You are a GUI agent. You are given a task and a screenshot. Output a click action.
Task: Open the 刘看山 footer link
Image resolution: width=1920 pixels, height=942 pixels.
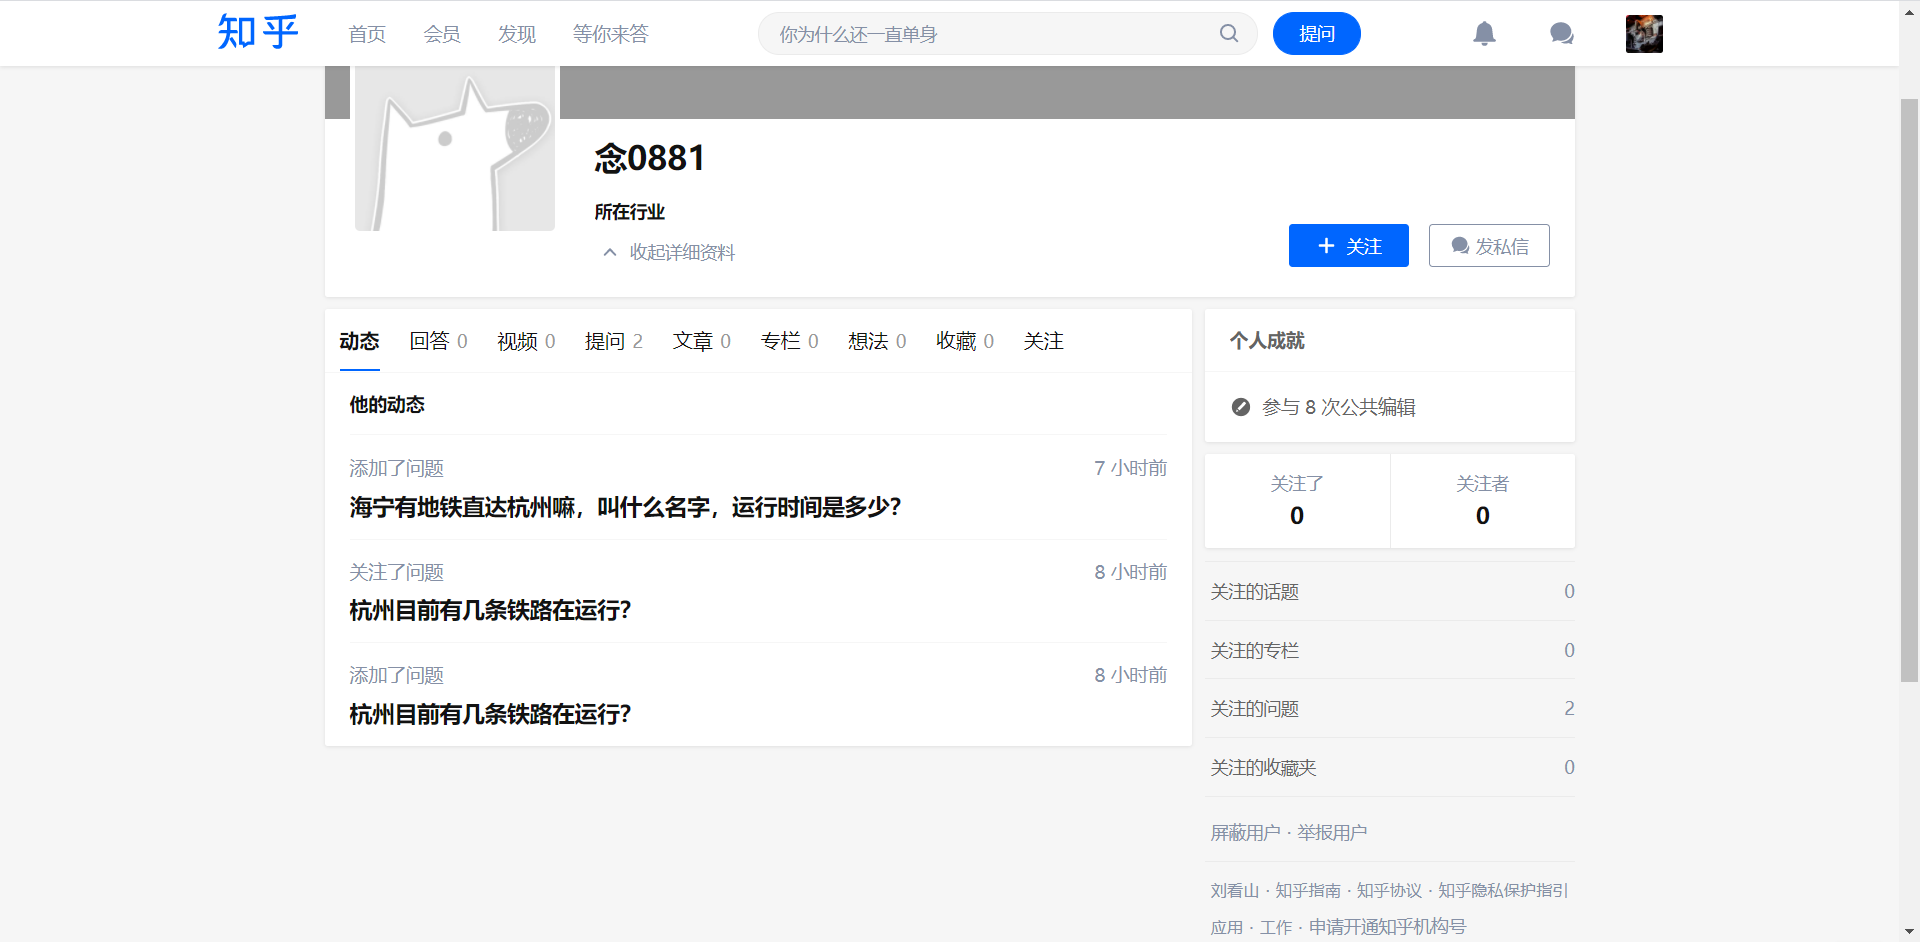[1234, 890]
